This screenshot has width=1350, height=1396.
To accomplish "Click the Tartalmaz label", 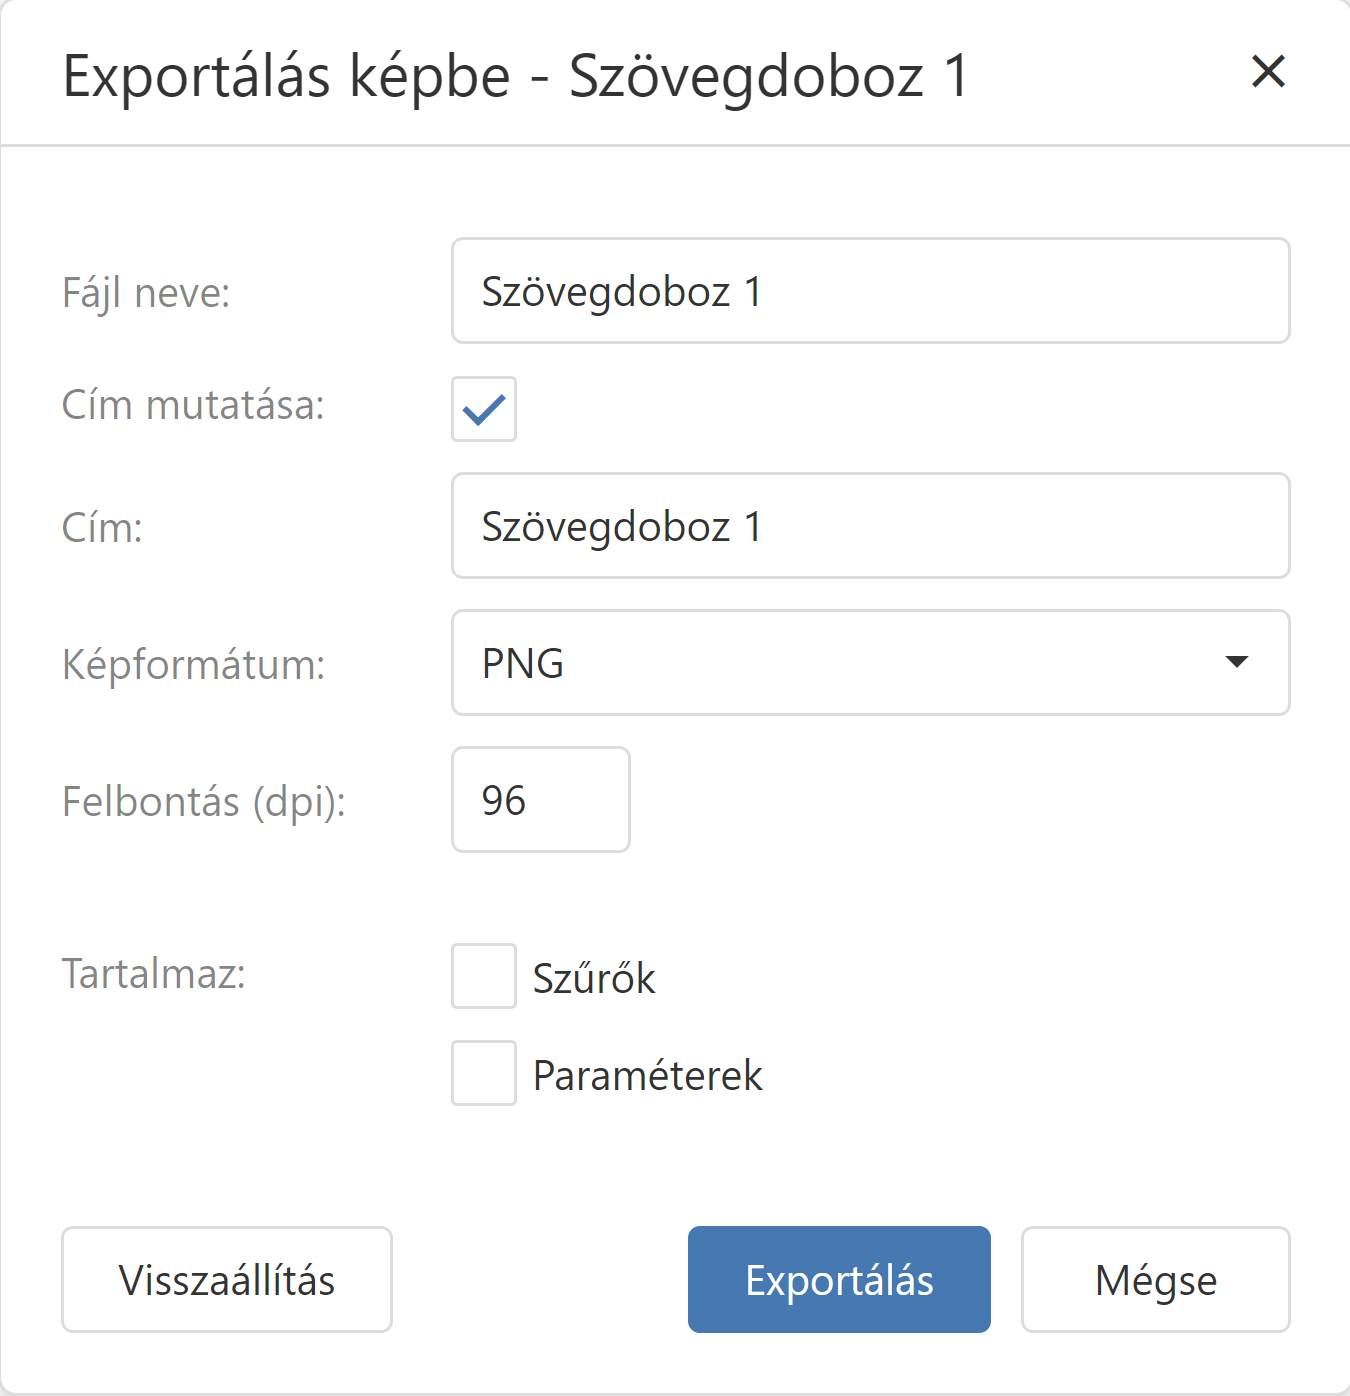I will pos(154,973).
